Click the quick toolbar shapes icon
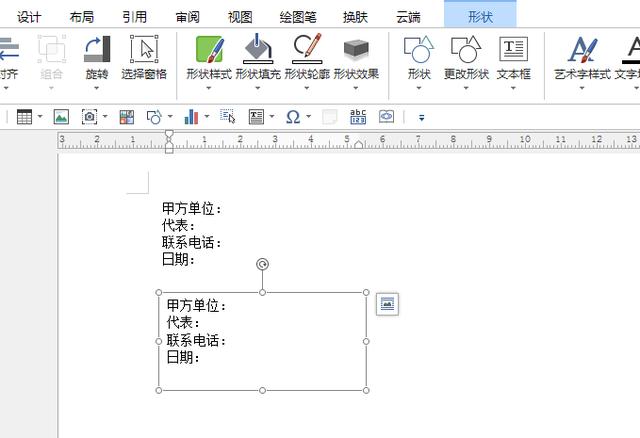Image resolution: width=640 pixels, height=438 pixels. [154, 117]
